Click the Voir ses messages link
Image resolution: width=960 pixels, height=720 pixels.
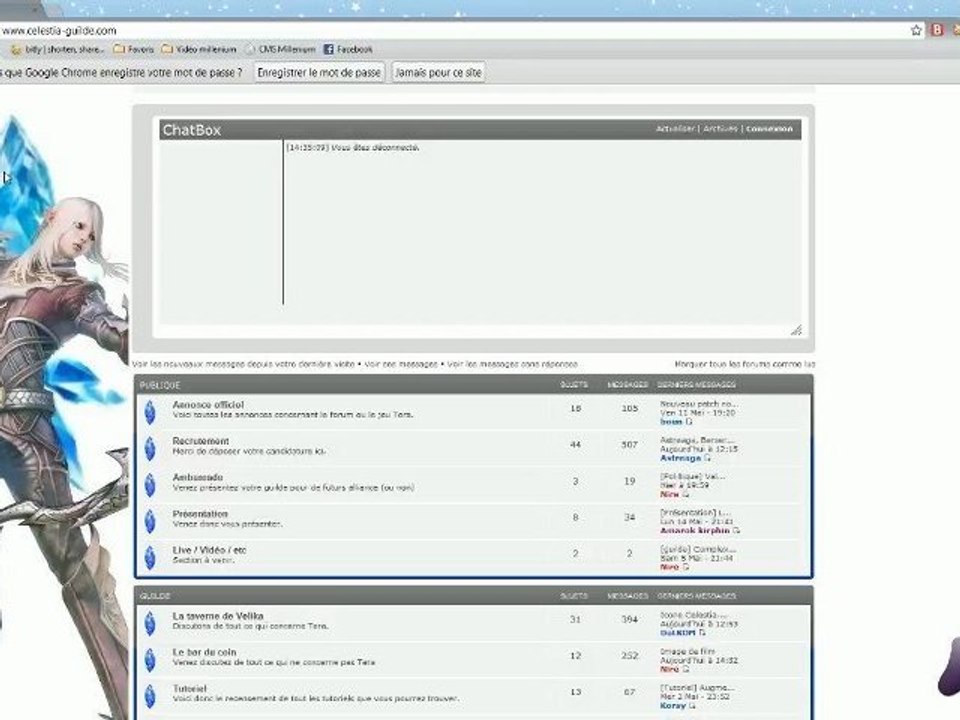[401, 364]
